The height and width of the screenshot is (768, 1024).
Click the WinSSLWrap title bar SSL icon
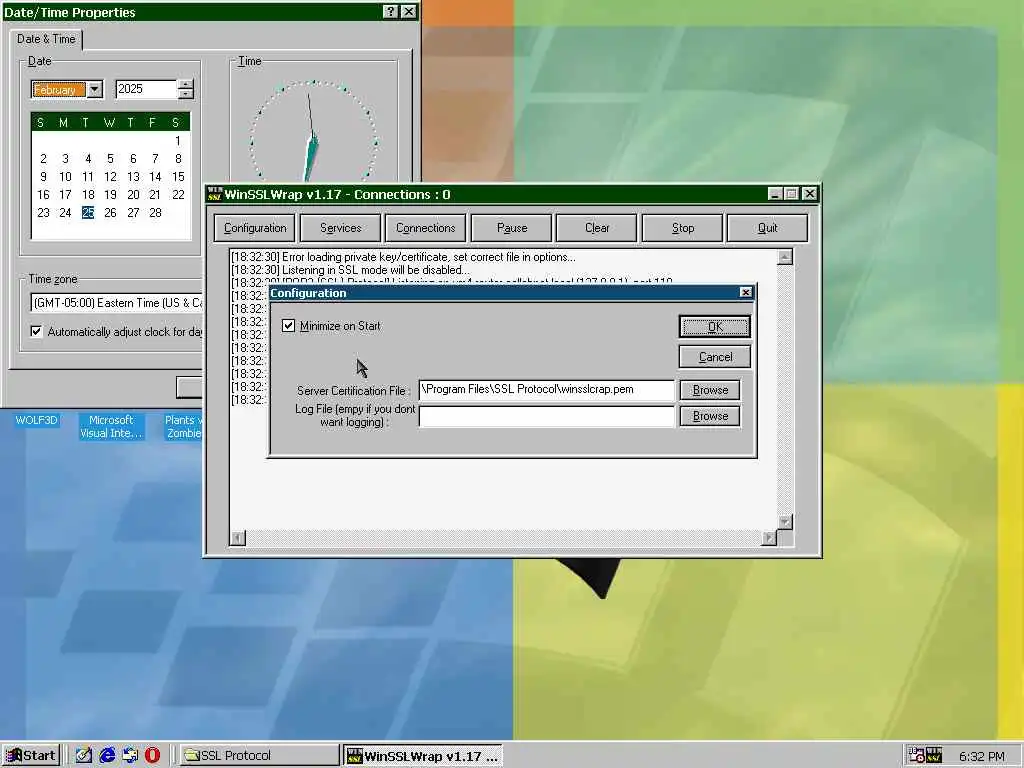click(x=214, y=194)
